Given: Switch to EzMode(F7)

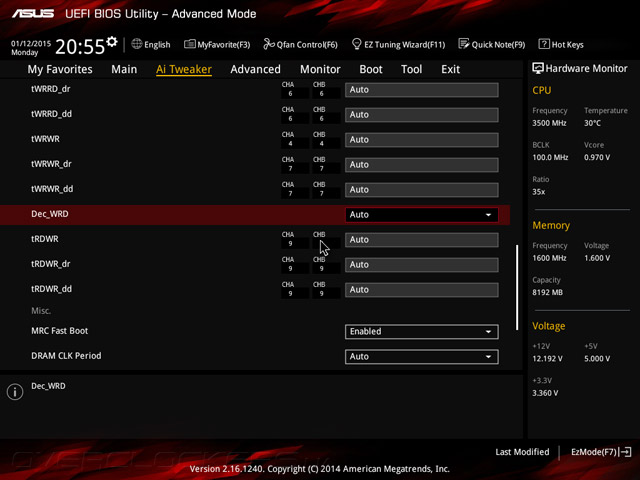Looking at the screenshot, I should (601, 452).
